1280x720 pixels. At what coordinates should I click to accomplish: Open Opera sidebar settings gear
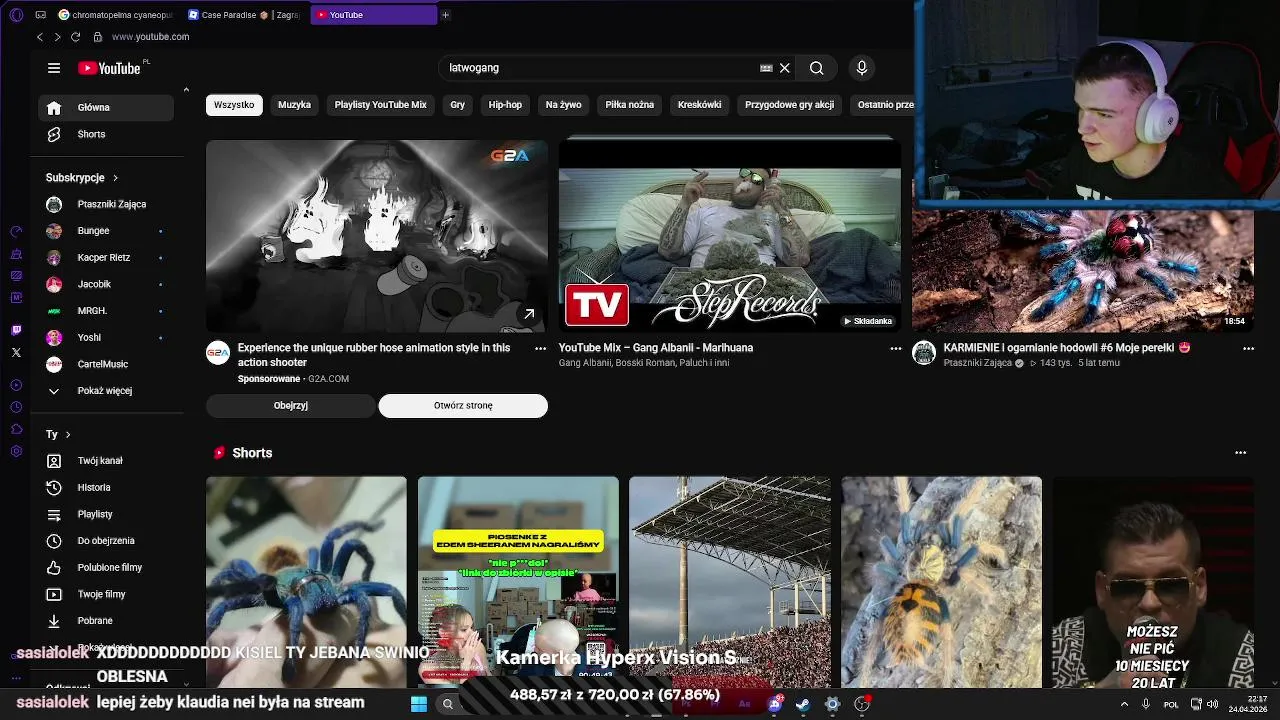(16, 451)
